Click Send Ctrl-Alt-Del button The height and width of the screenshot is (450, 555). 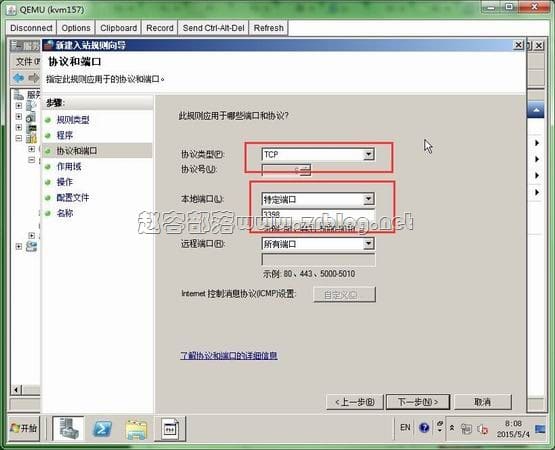(x=213, y=28)
